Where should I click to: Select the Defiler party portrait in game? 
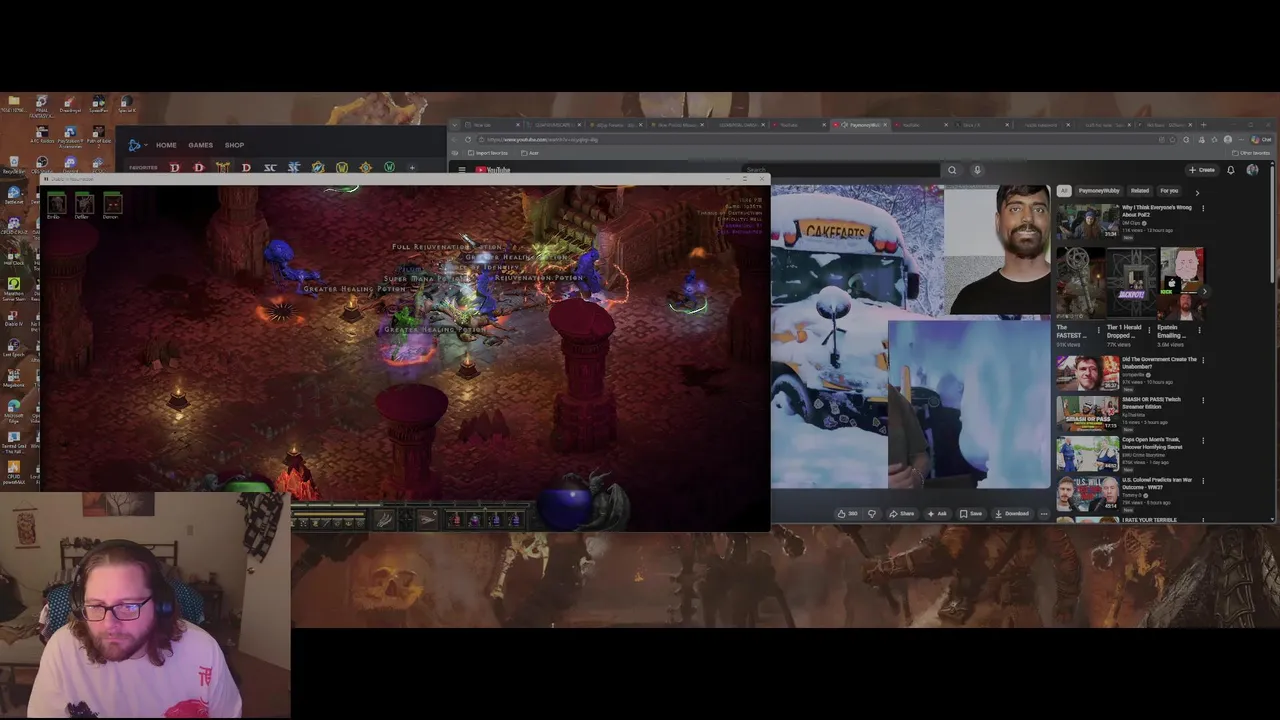(x=84, y=204)
